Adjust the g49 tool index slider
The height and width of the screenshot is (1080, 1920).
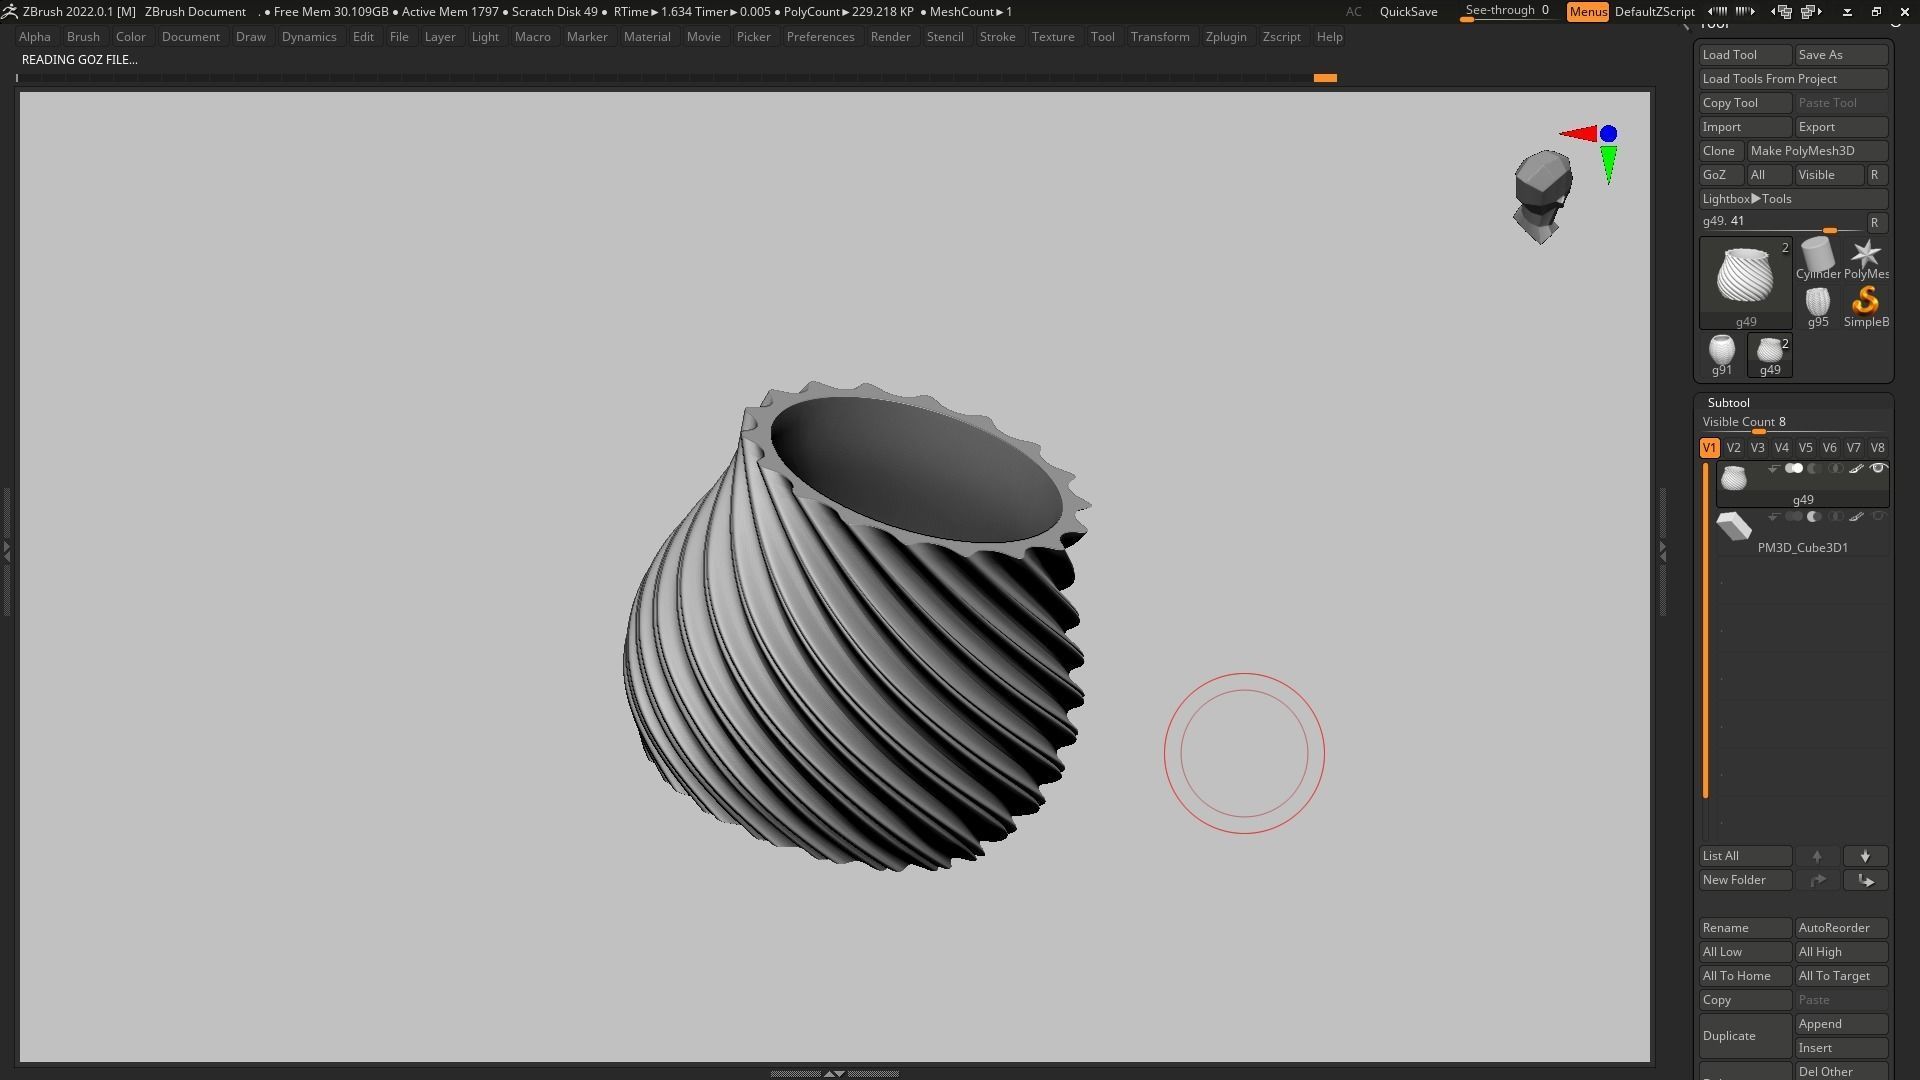tap(1782, 223)
